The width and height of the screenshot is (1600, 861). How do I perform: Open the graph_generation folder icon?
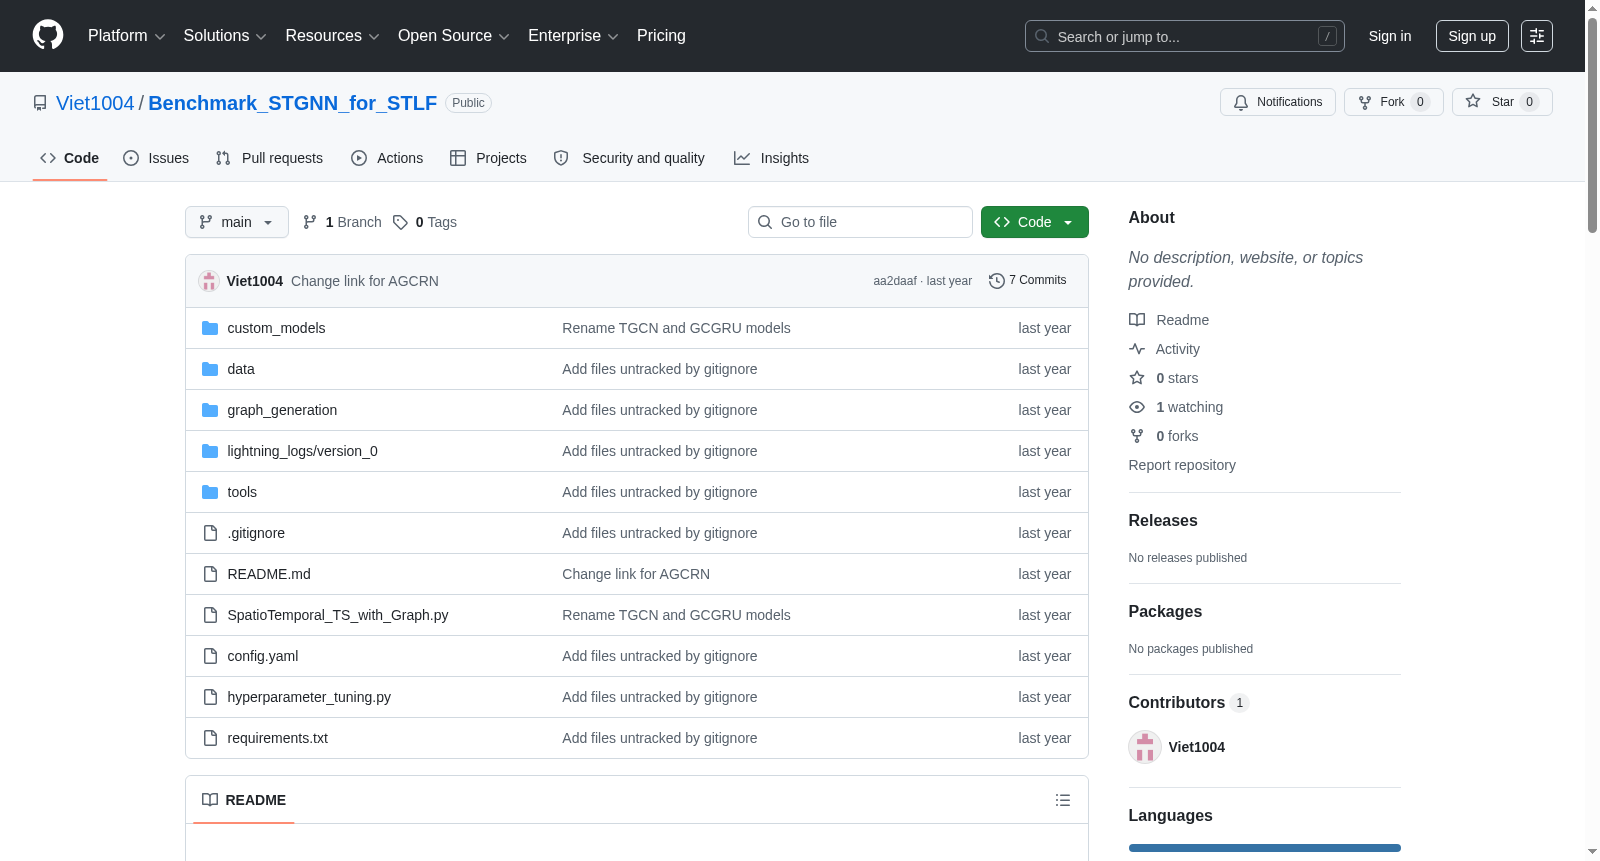click(210, 410)
